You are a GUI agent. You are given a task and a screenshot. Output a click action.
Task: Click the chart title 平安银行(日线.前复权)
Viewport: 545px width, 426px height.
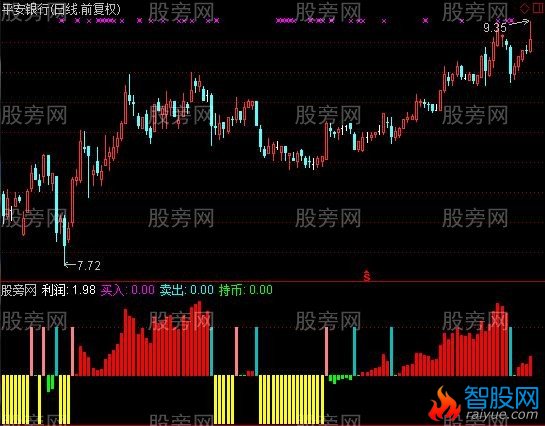point(61,9)
